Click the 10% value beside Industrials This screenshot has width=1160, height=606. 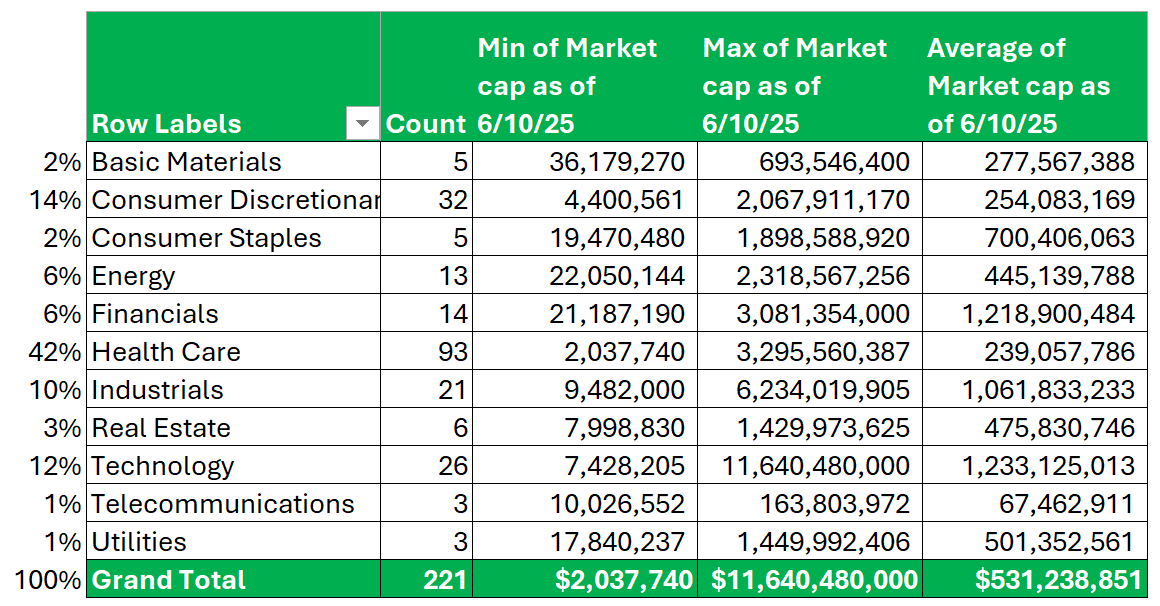pos(55,388)
